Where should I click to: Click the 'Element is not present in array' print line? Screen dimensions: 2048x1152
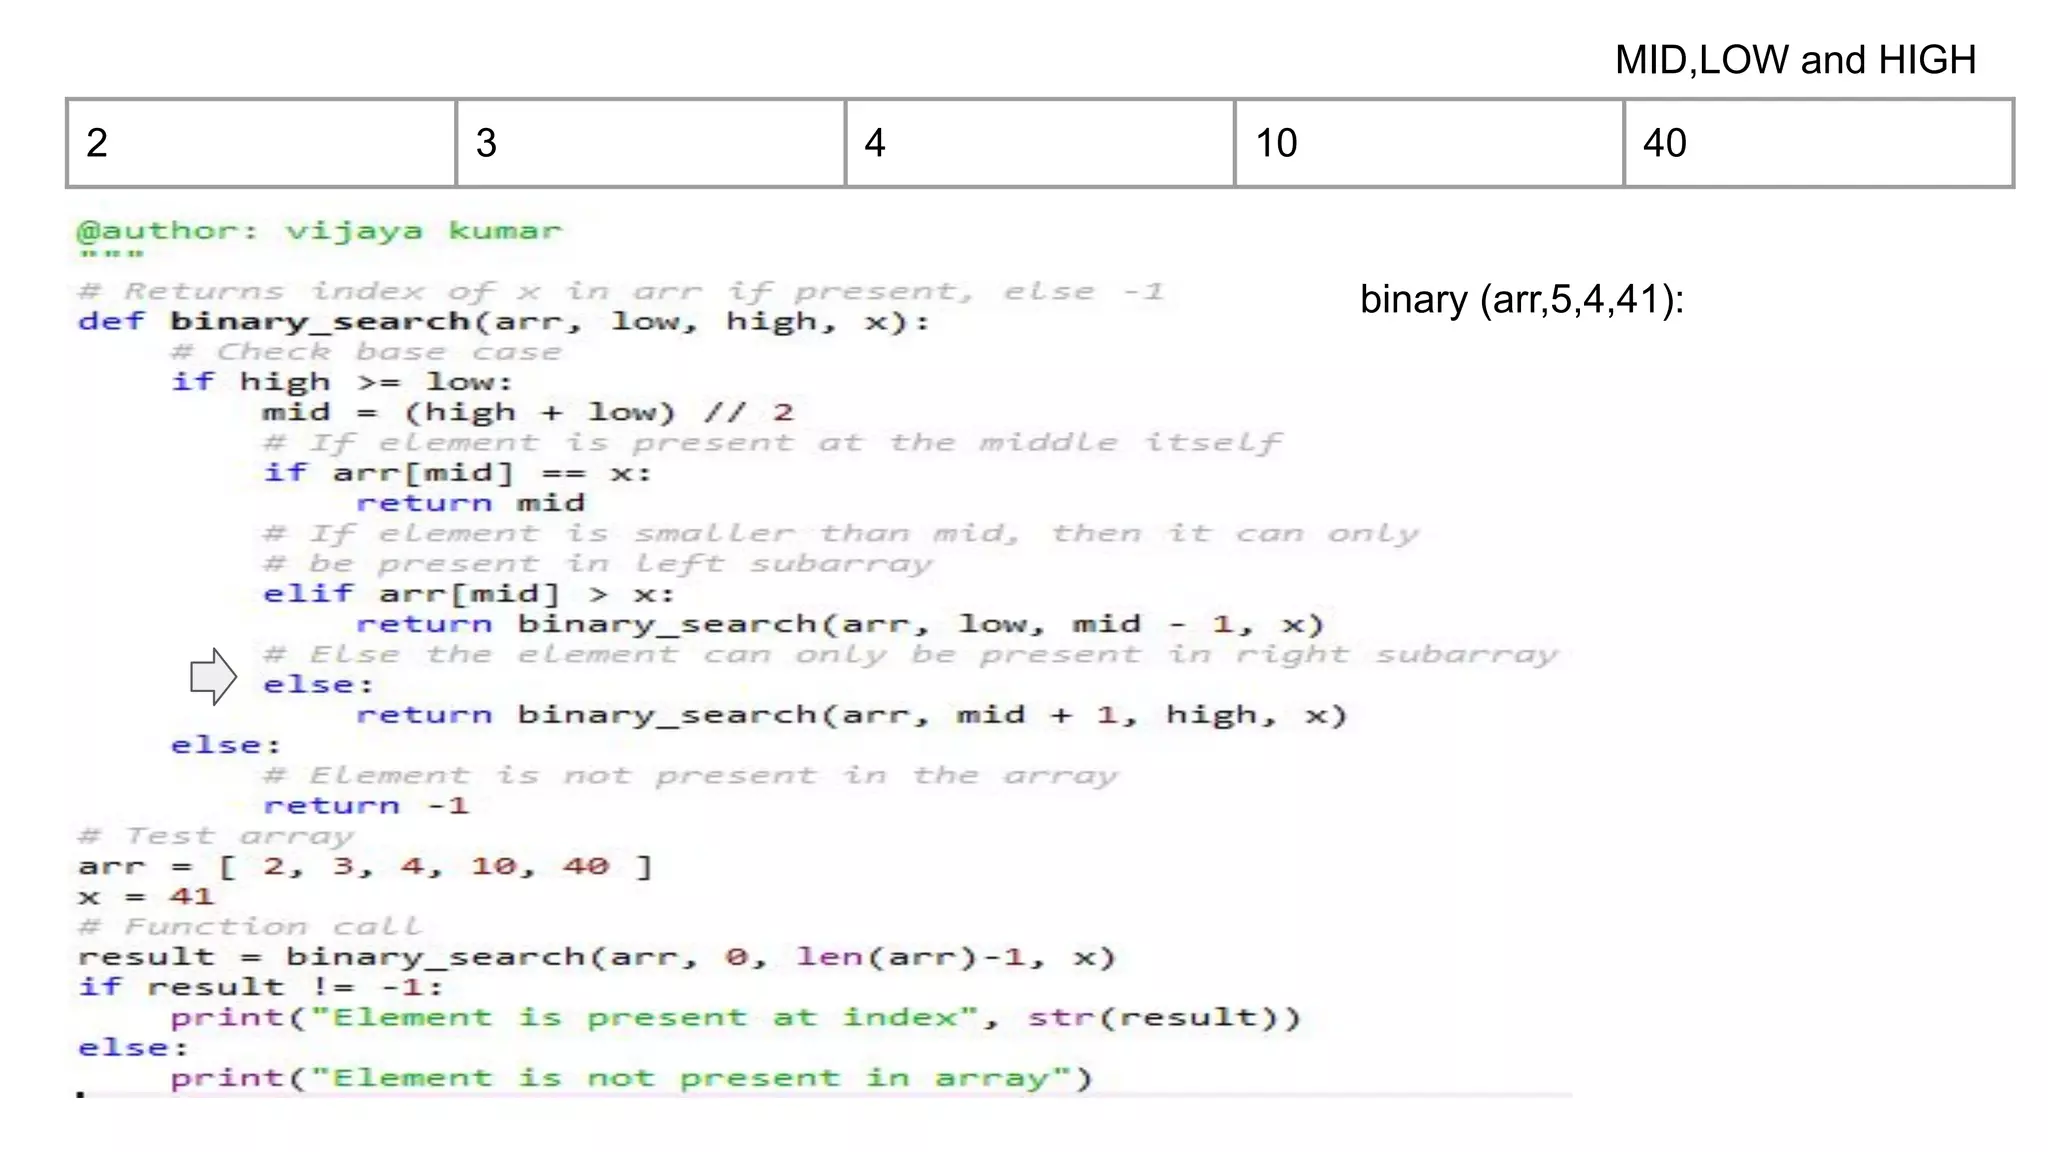click(x=632, y=1078)
